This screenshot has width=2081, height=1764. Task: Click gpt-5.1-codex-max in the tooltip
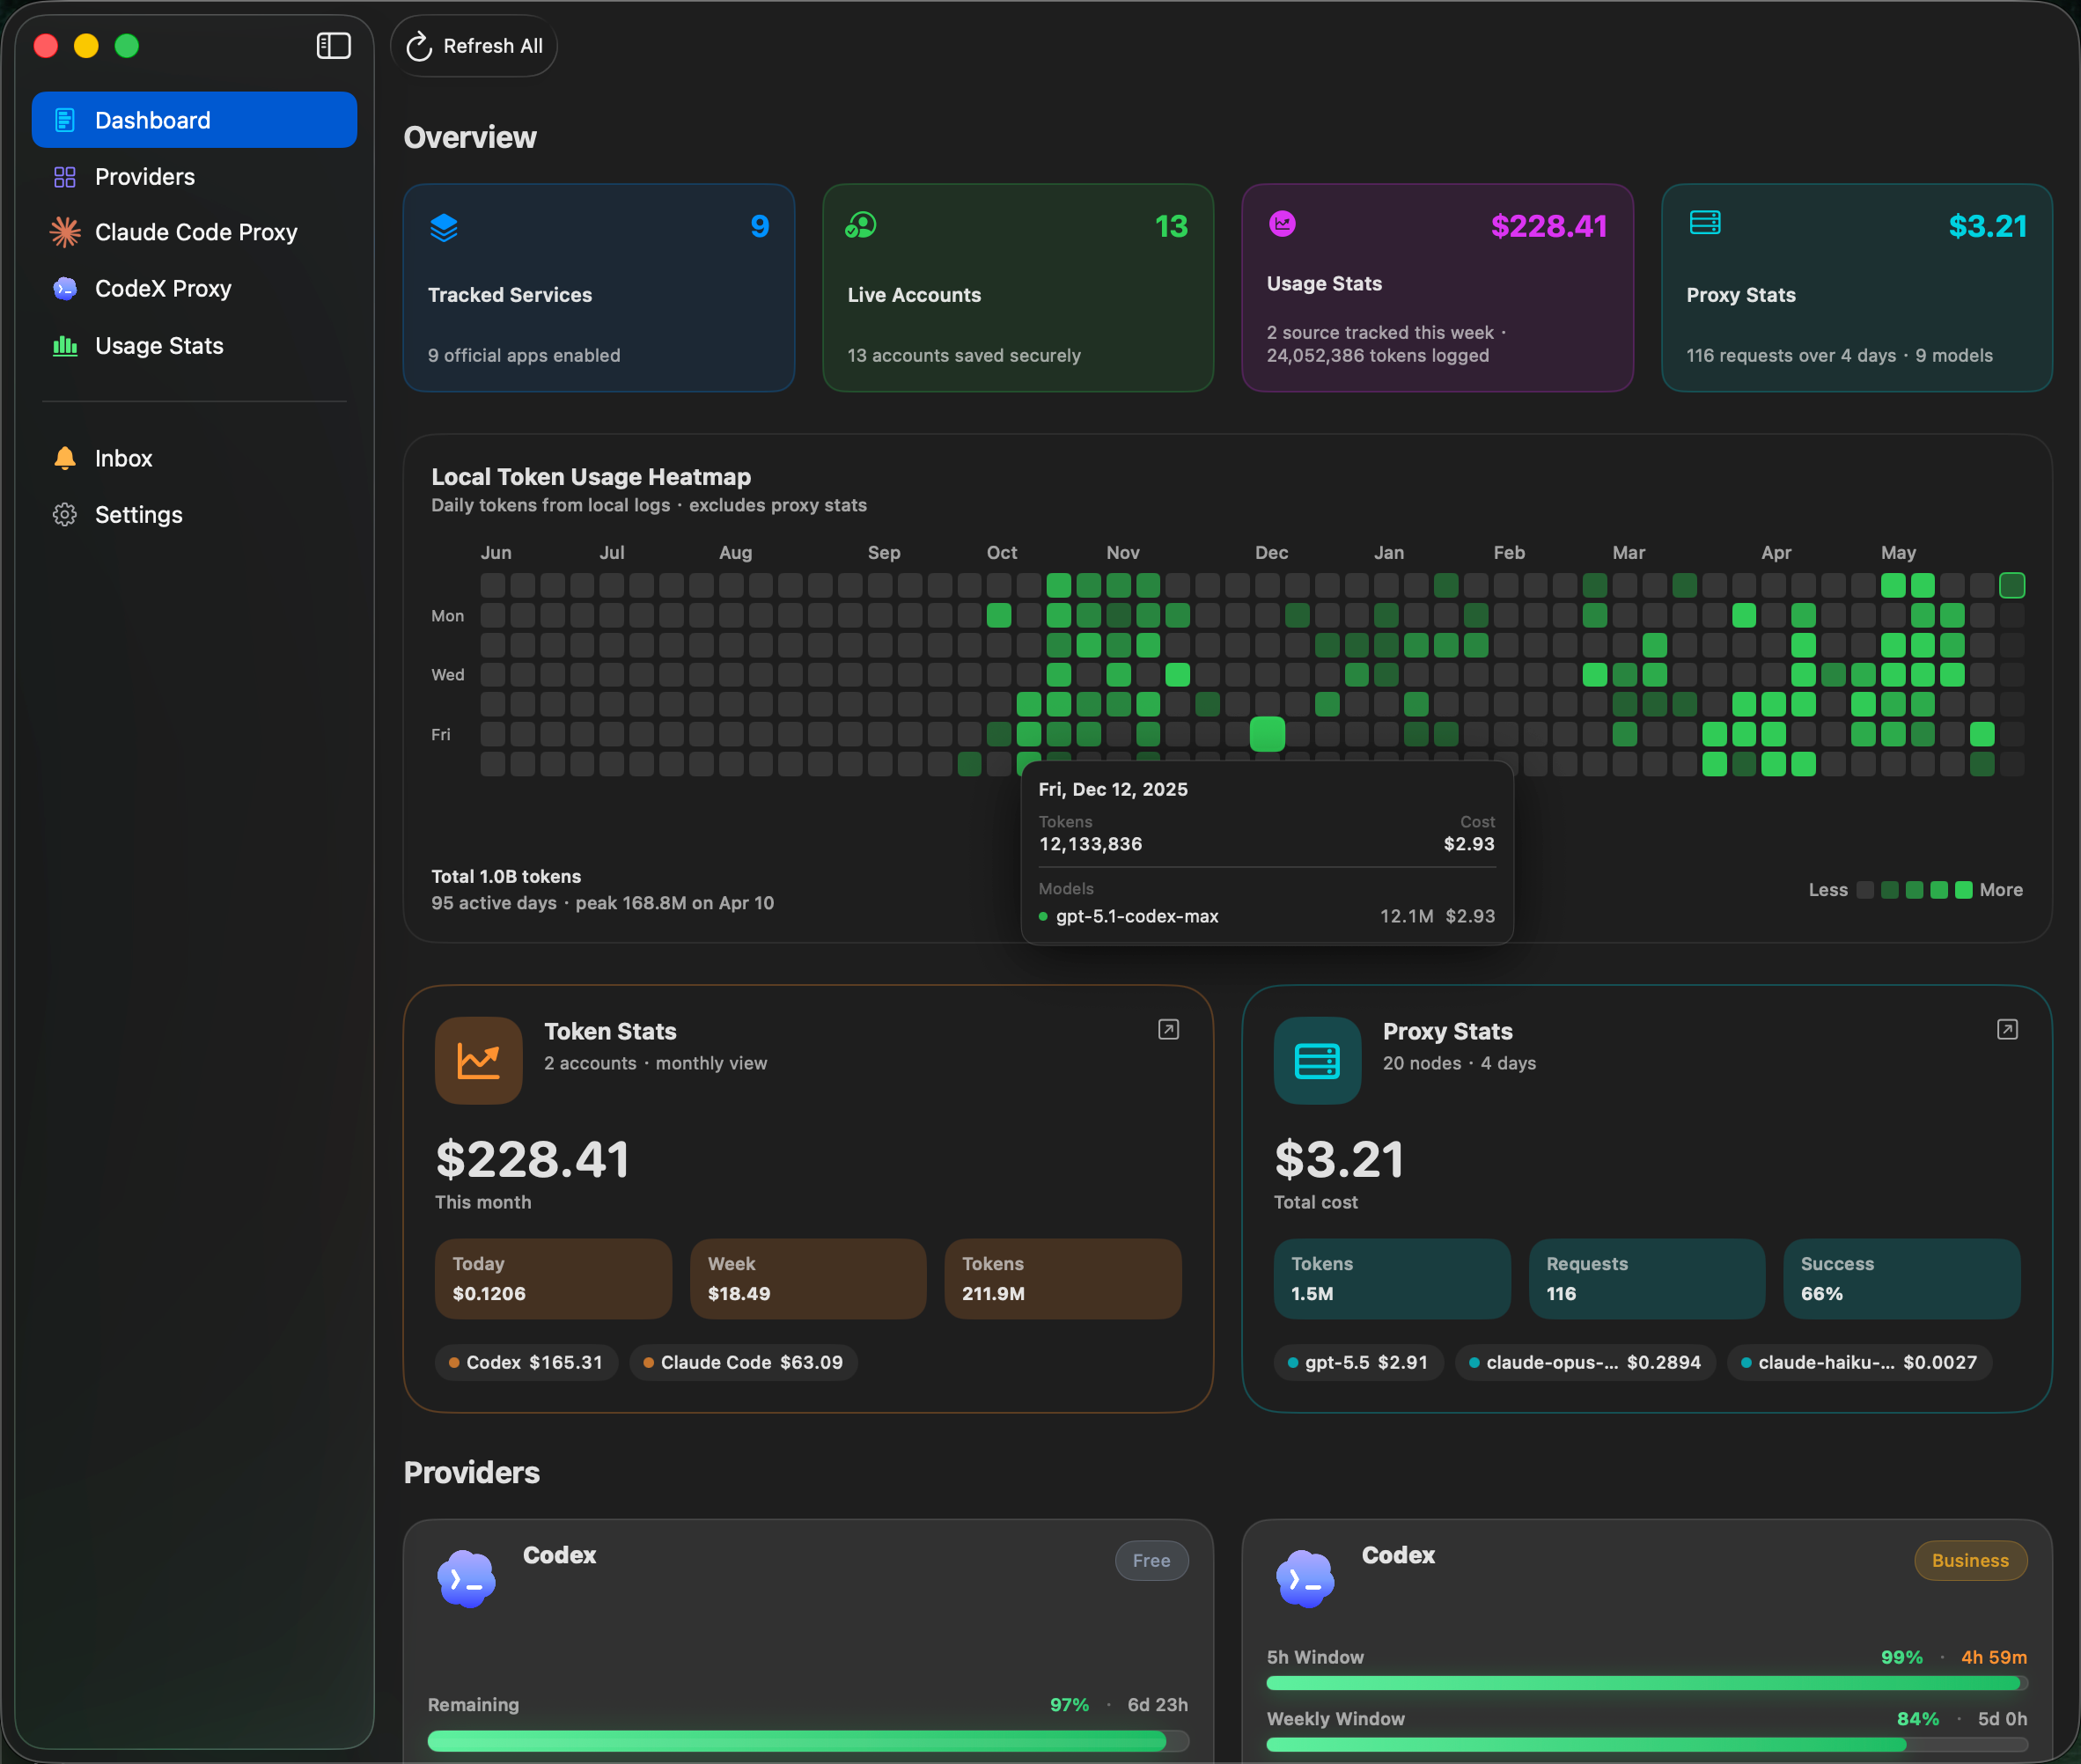point(1137,916)
